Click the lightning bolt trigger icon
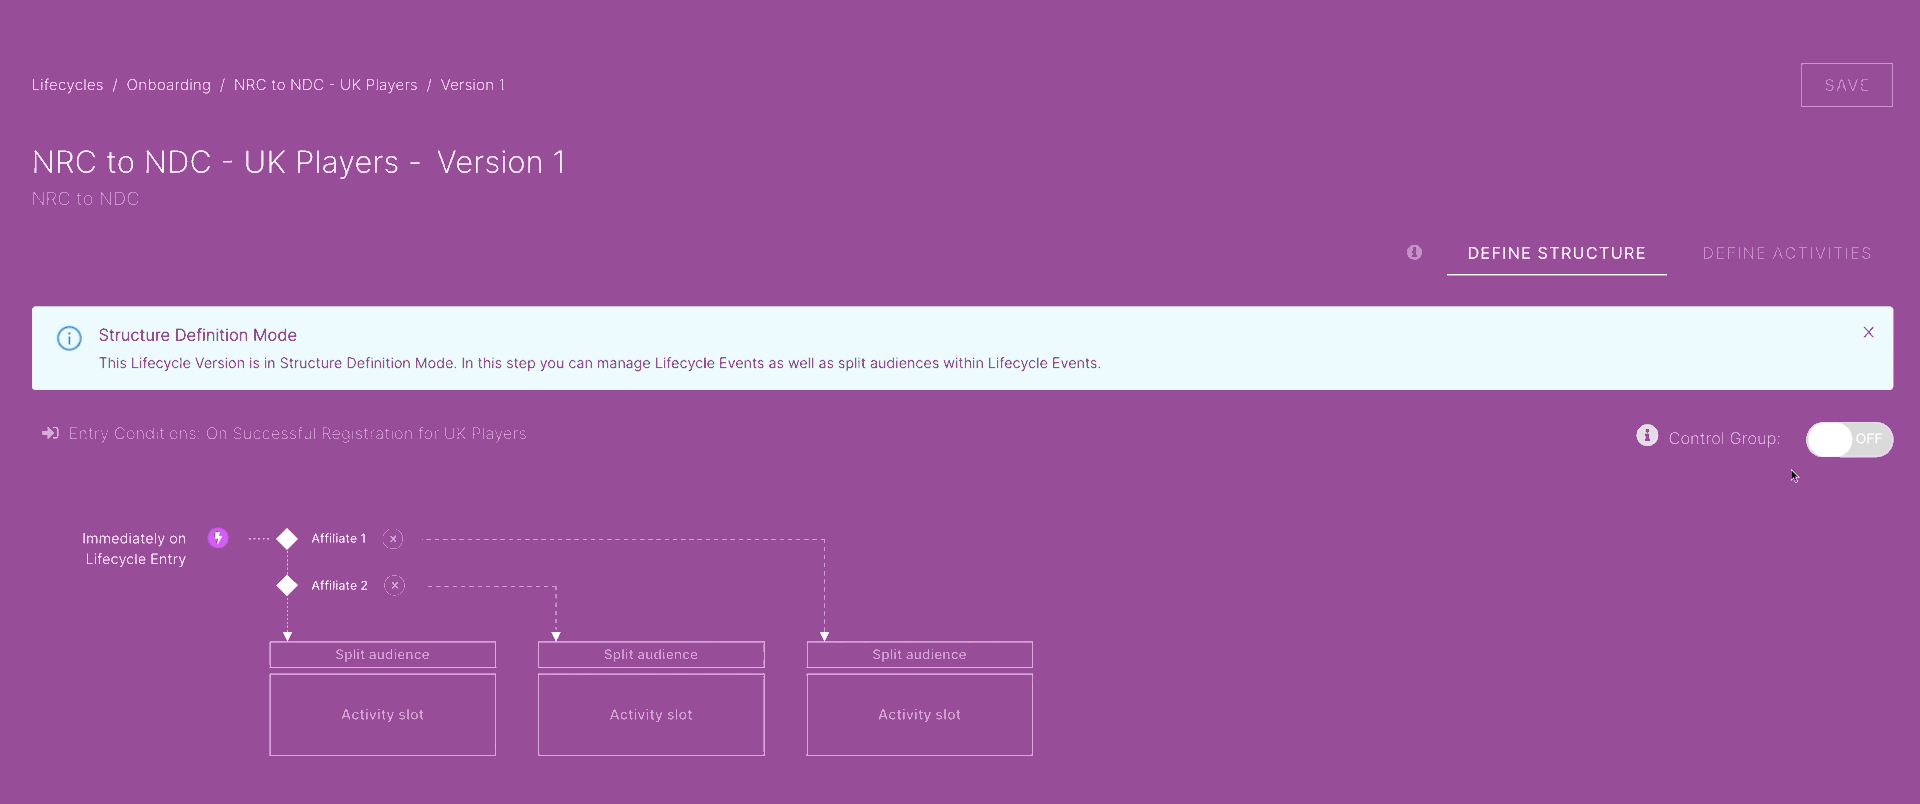1920x804 pixels. click(218, 538)
